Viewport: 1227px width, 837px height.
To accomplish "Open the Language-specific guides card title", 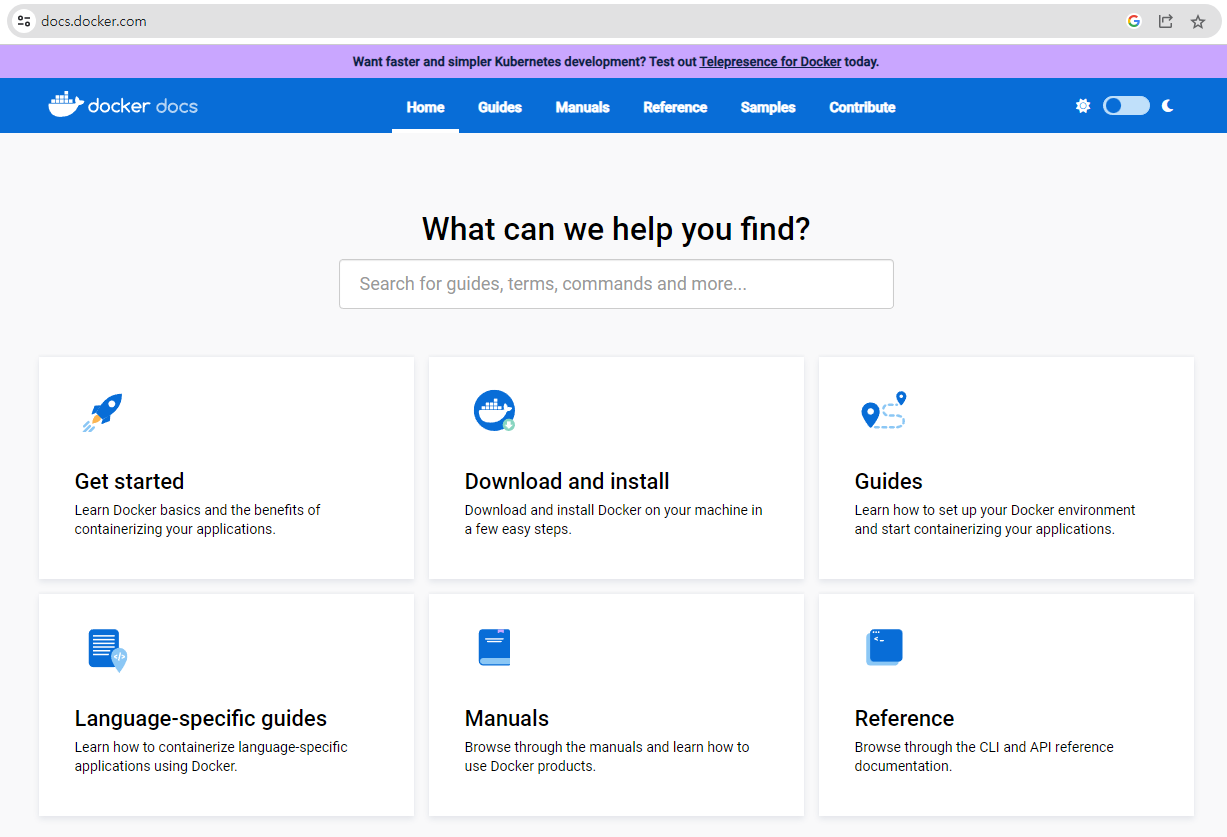I will pos(201,718).
